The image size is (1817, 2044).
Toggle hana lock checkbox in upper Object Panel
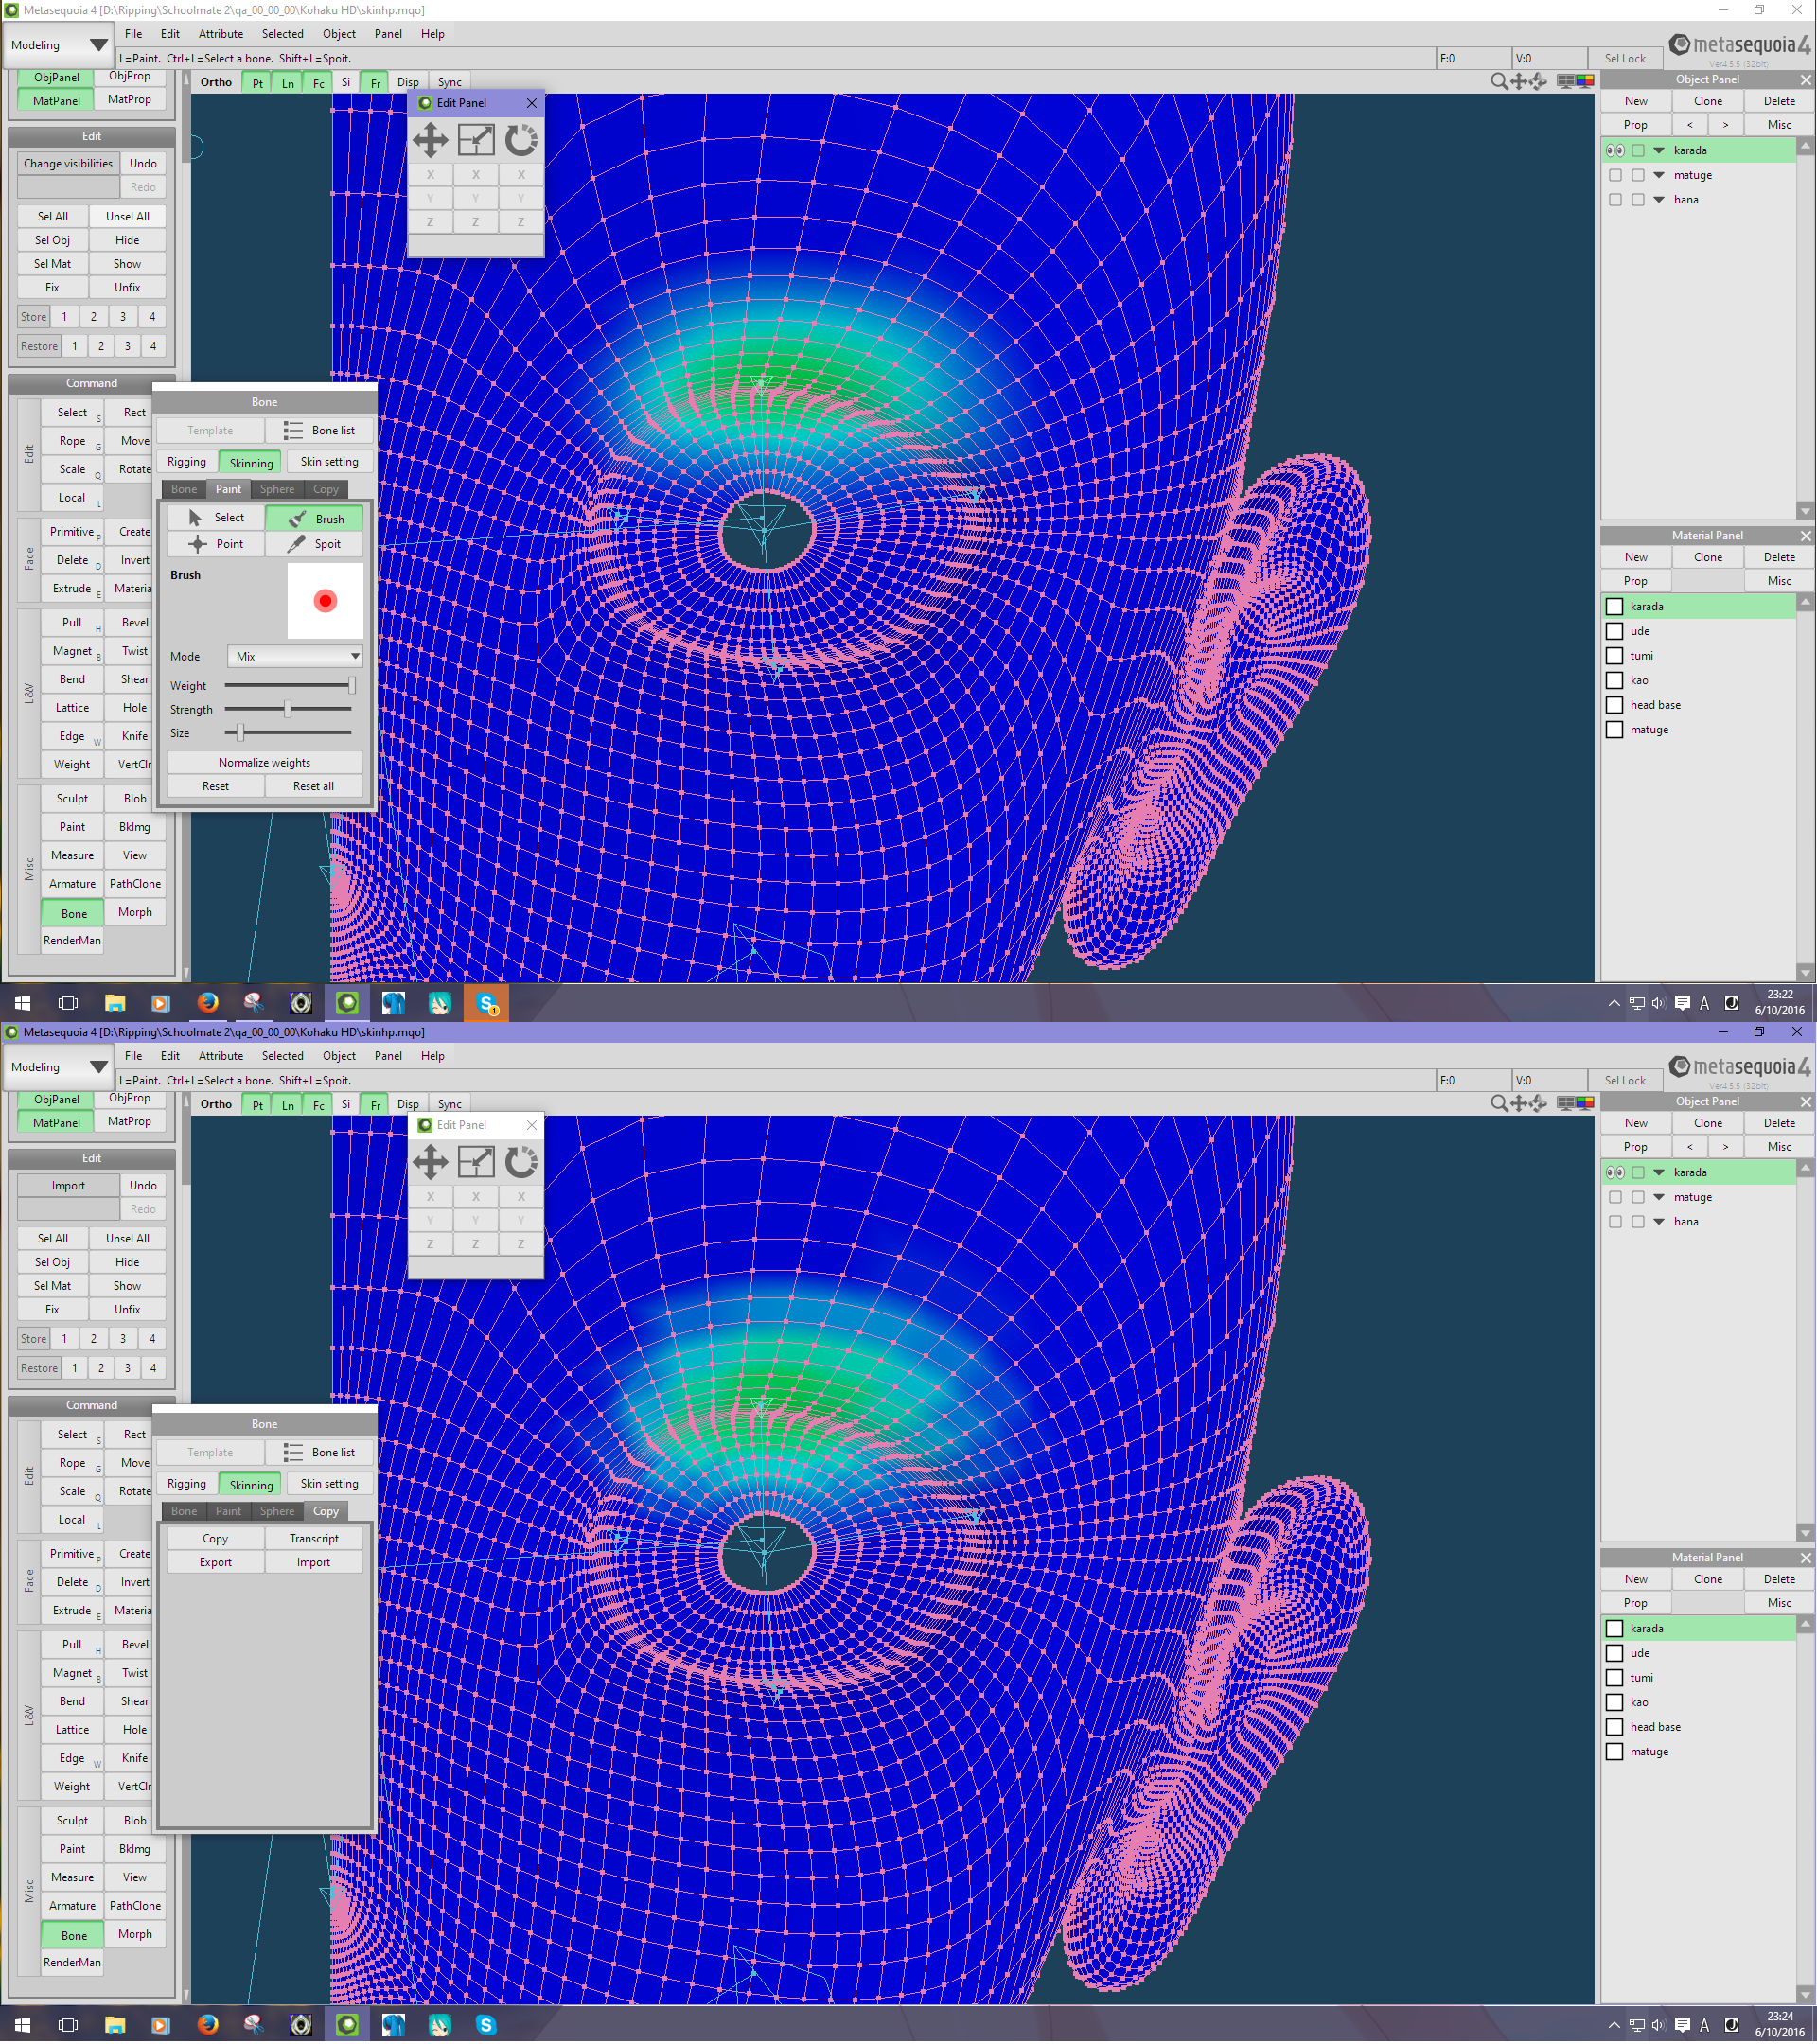click(x=1638, y=200)
